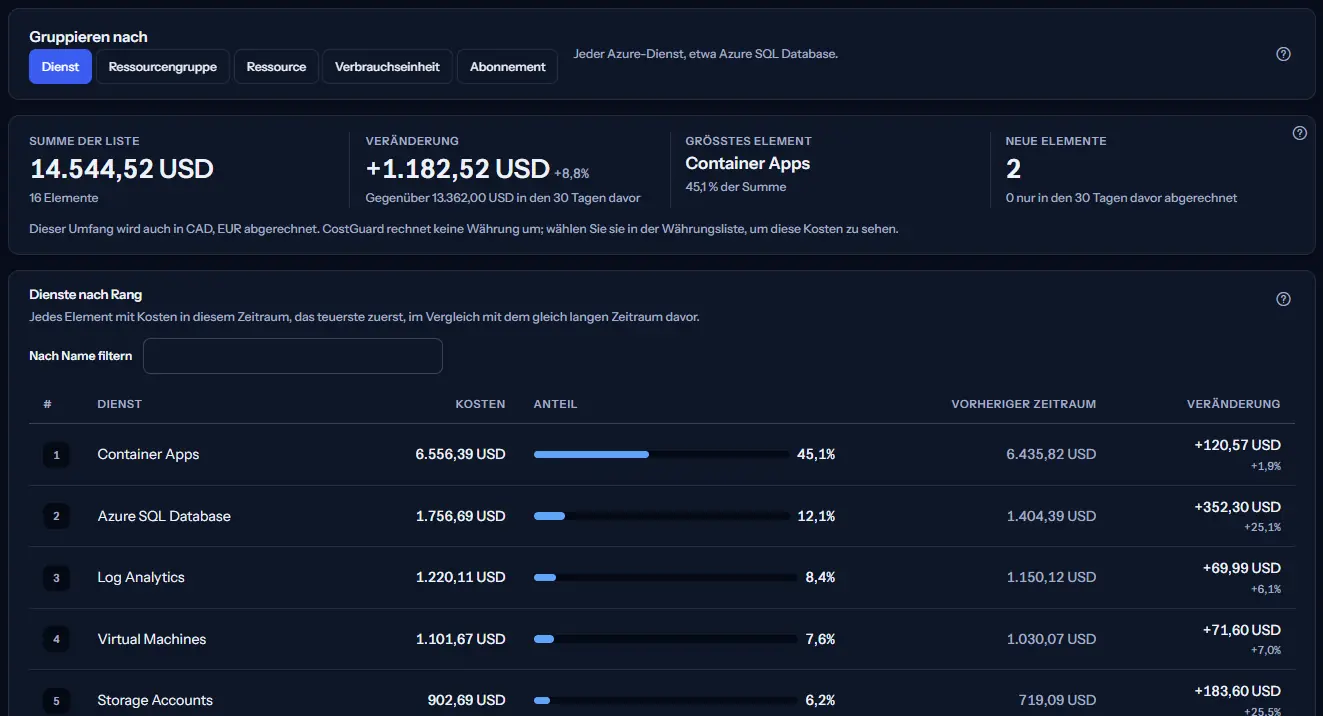
Task: Select the Virtual Machines row name
Action: 152,640
